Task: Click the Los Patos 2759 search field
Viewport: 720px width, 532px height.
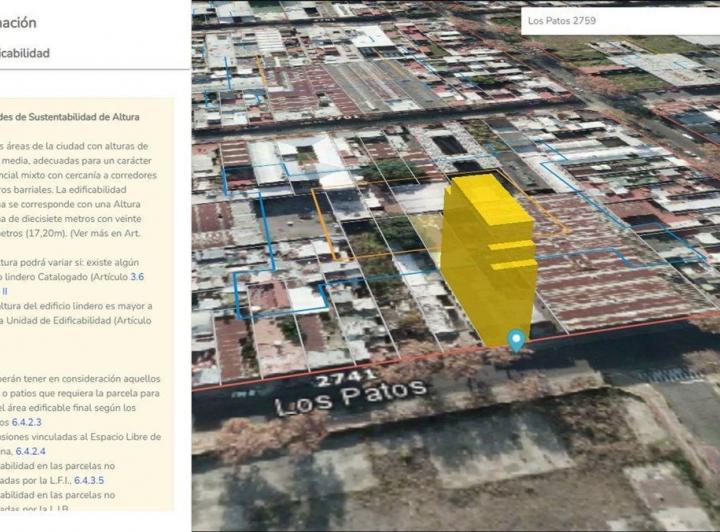Action: pos(615,21)
